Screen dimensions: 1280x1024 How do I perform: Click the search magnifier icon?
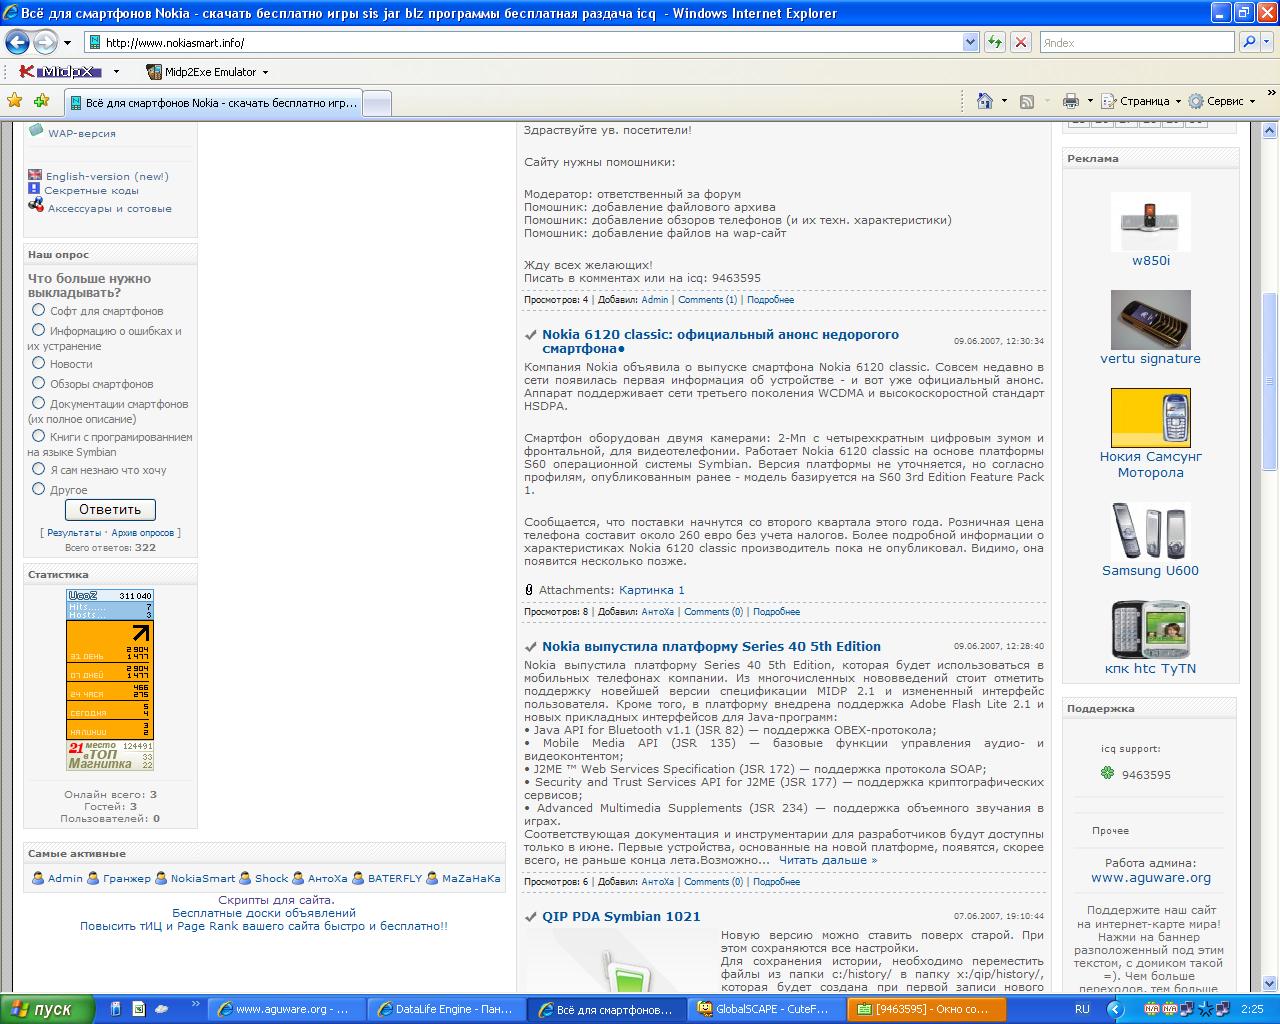tap(1248, 42)
